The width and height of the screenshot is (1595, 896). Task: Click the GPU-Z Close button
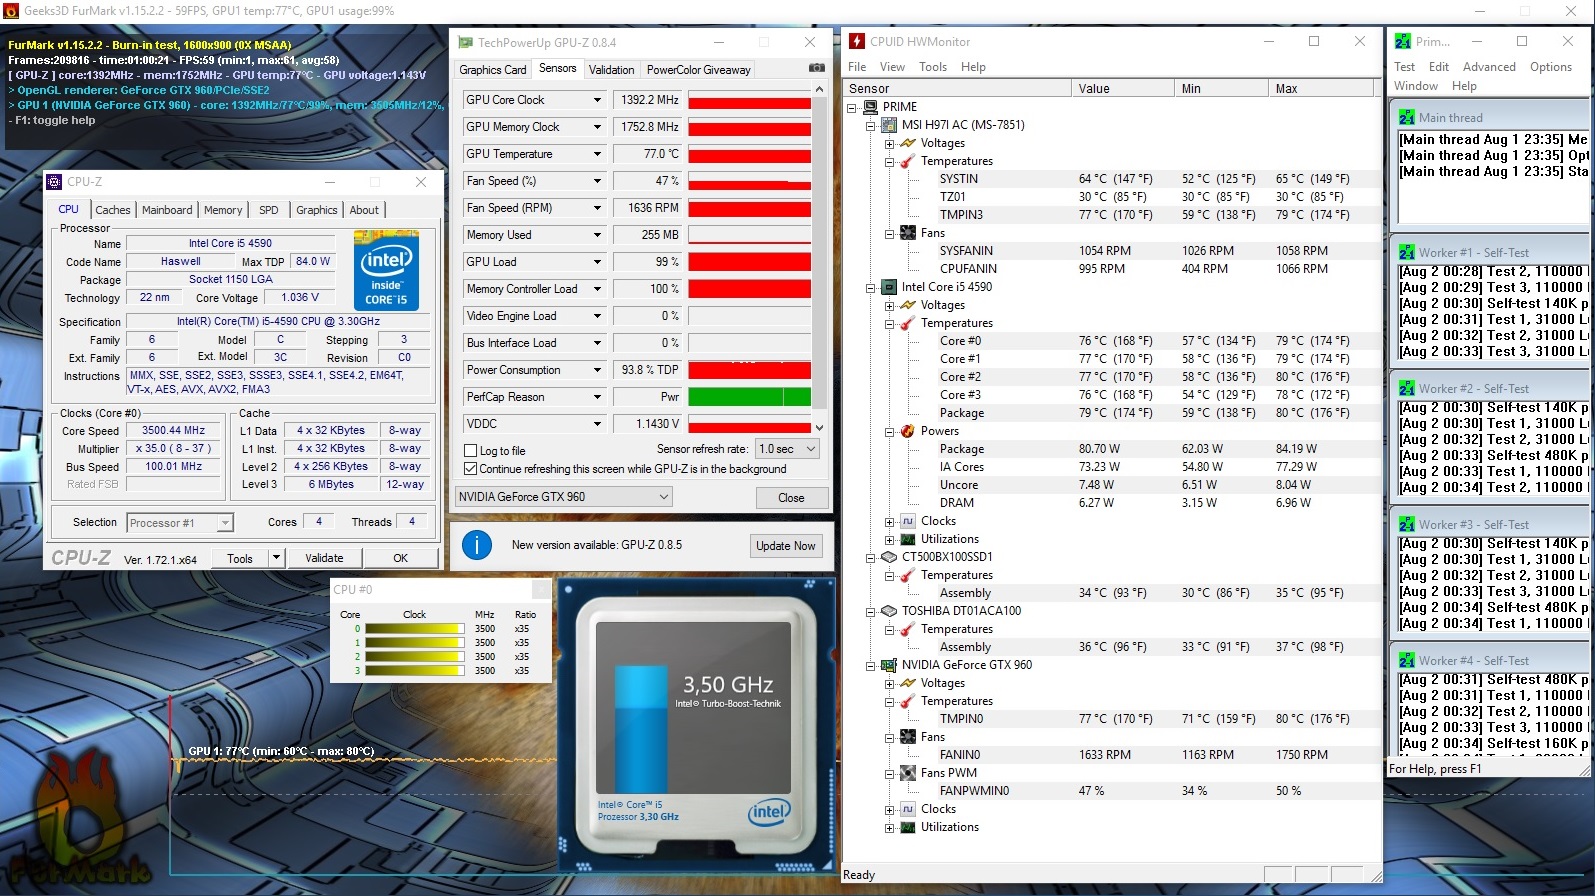(791, 498)
